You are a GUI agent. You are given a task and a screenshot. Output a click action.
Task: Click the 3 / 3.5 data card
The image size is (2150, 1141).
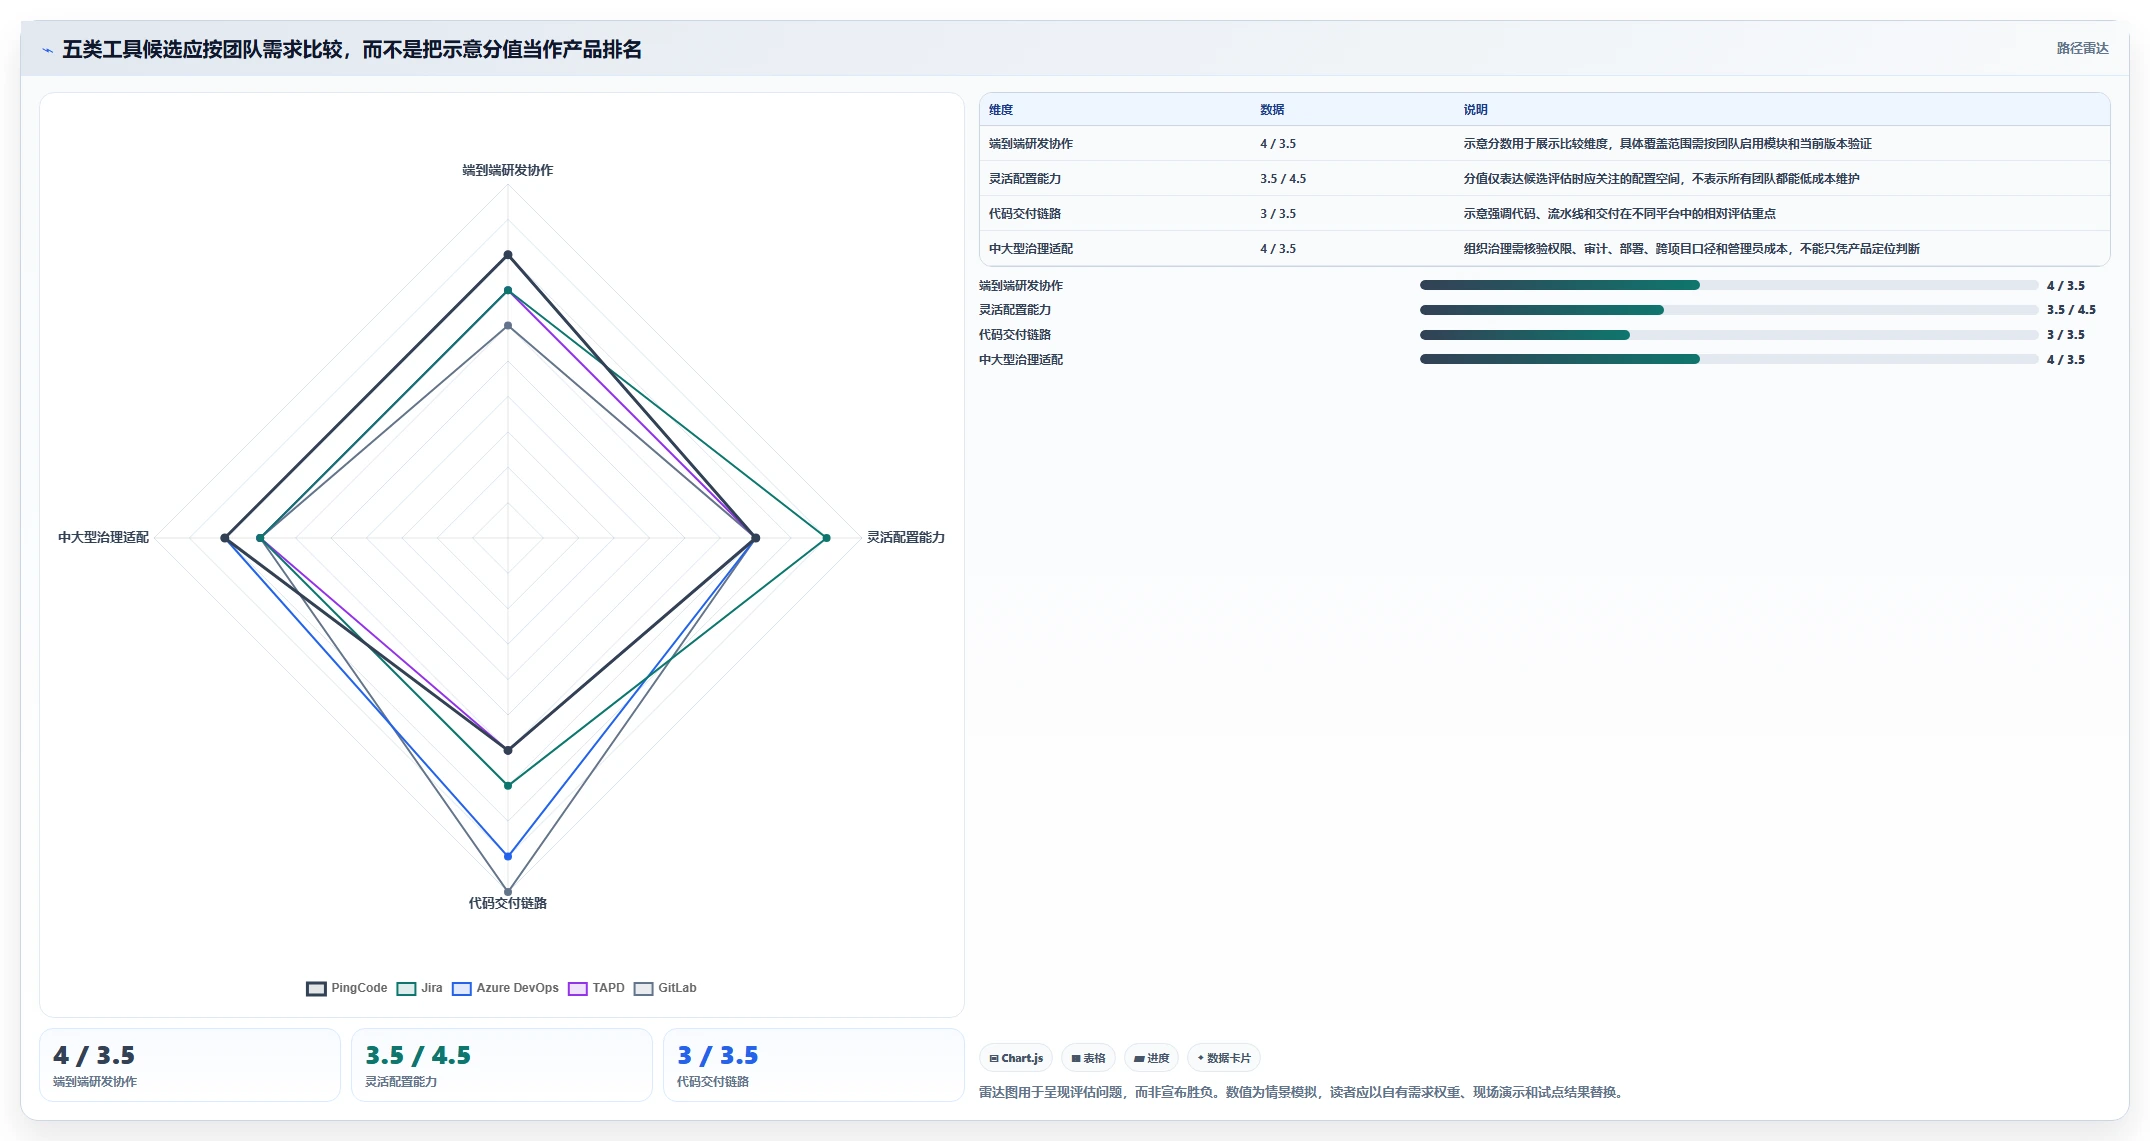pyautogui.click(x=814, y=1065)
